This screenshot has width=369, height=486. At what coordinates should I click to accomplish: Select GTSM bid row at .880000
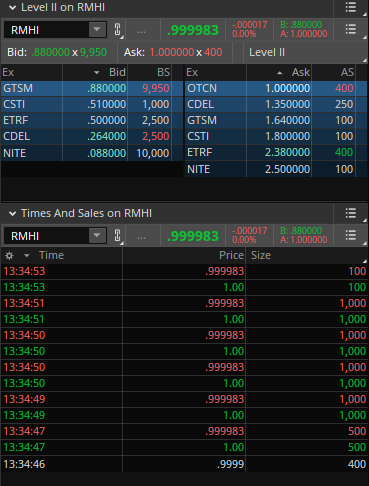click(x=92, y=88)
